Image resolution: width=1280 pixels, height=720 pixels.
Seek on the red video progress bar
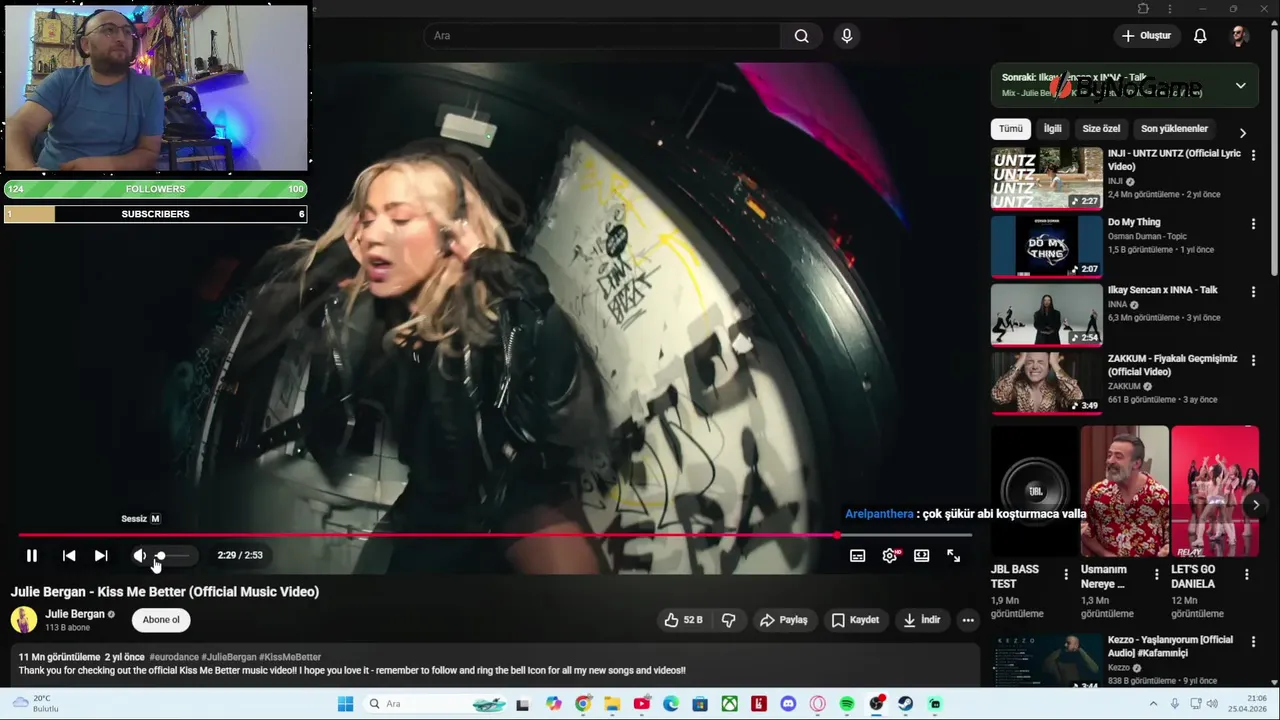point(494,535)
